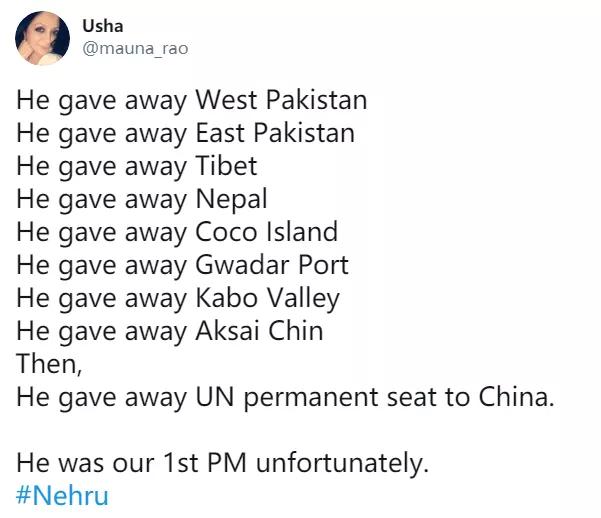Click Usha's profile avatar photo
This screenshot has height=518, width=601.
(42, 39)
